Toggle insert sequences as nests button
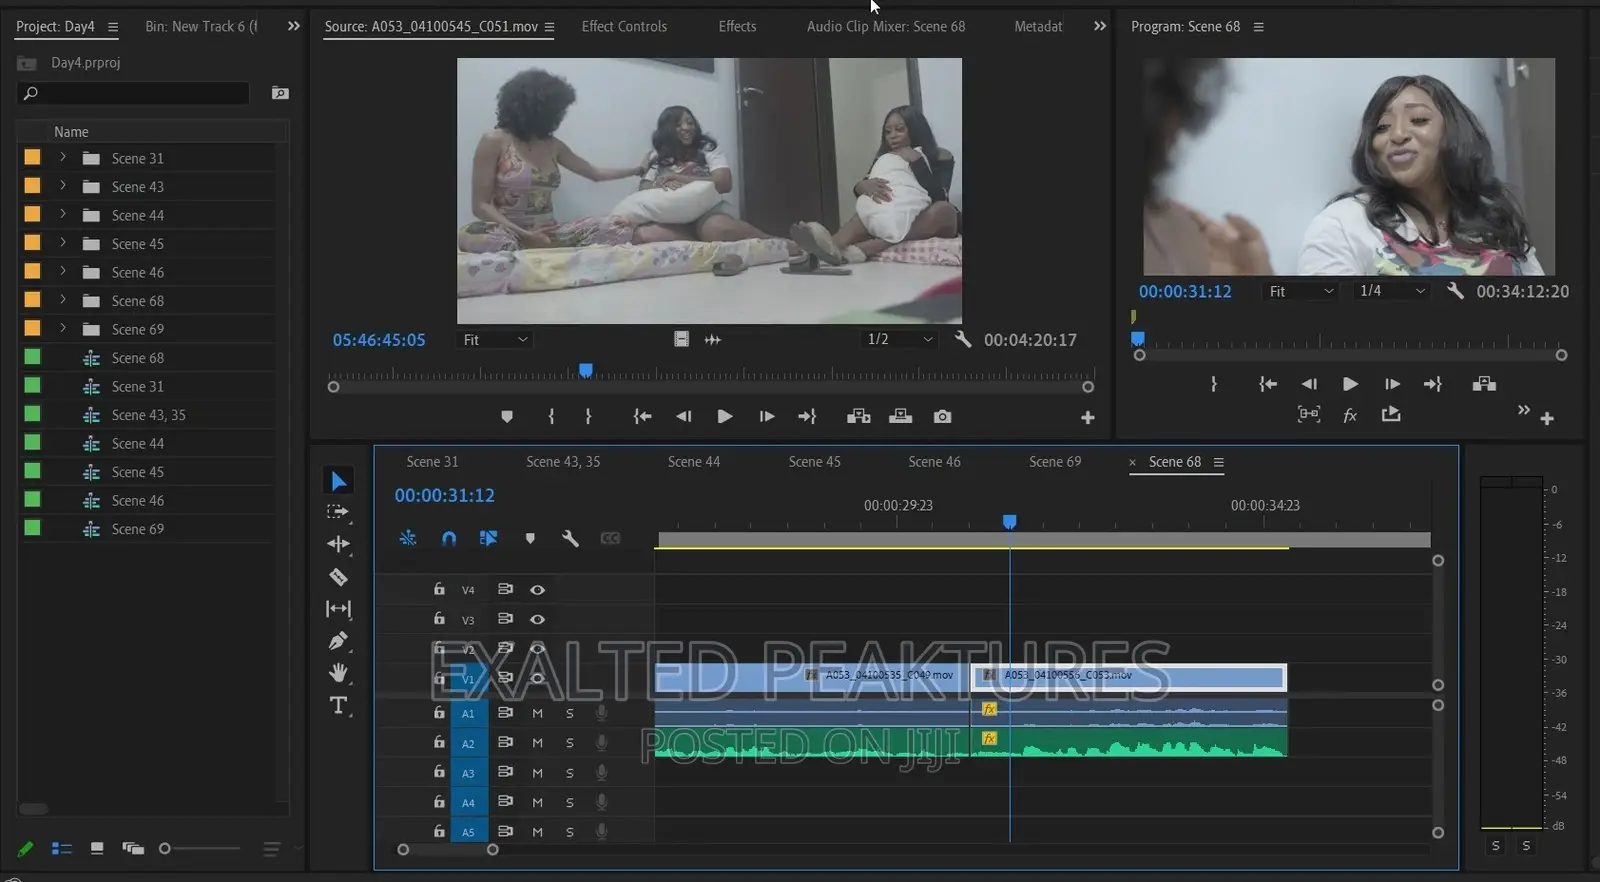Image resolution: width=1600 pixels, height=882 pixels. pos(408,538)
